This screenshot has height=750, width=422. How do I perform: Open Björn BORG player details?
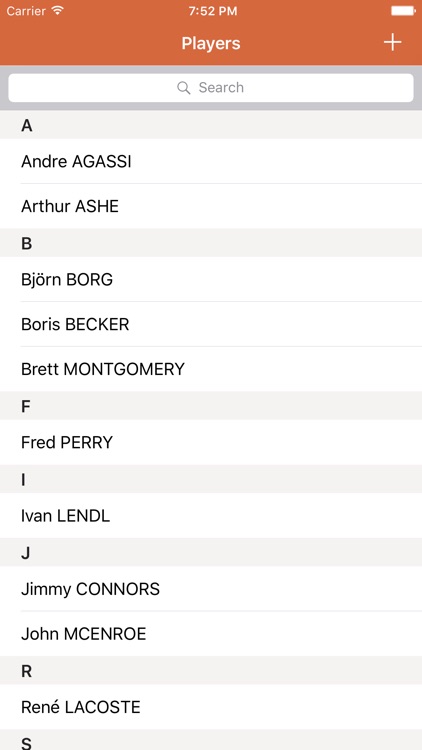click(x=211, y=279)
